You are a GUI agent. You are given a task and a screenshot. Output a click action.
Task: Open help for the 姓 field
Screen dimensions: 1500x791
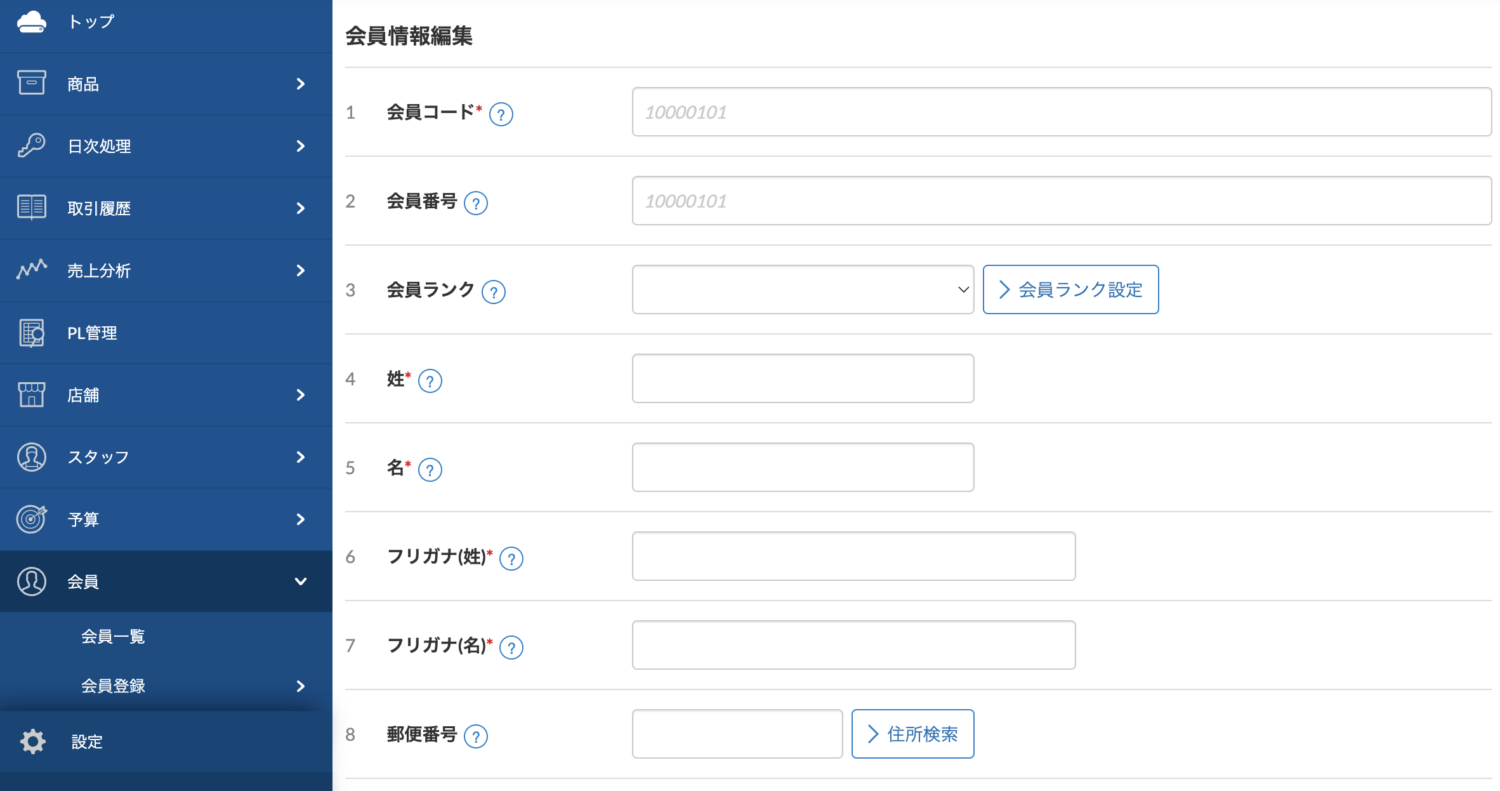coord(430,380)
